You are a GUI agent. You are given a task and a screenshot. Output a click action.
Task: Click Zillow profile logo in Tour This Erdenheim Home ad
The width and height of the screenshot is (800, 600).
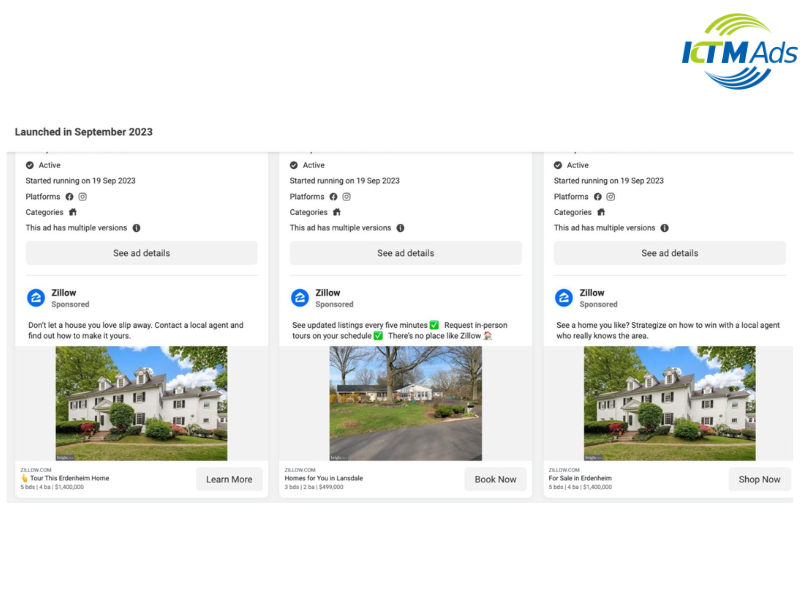[x=36, y=297]
